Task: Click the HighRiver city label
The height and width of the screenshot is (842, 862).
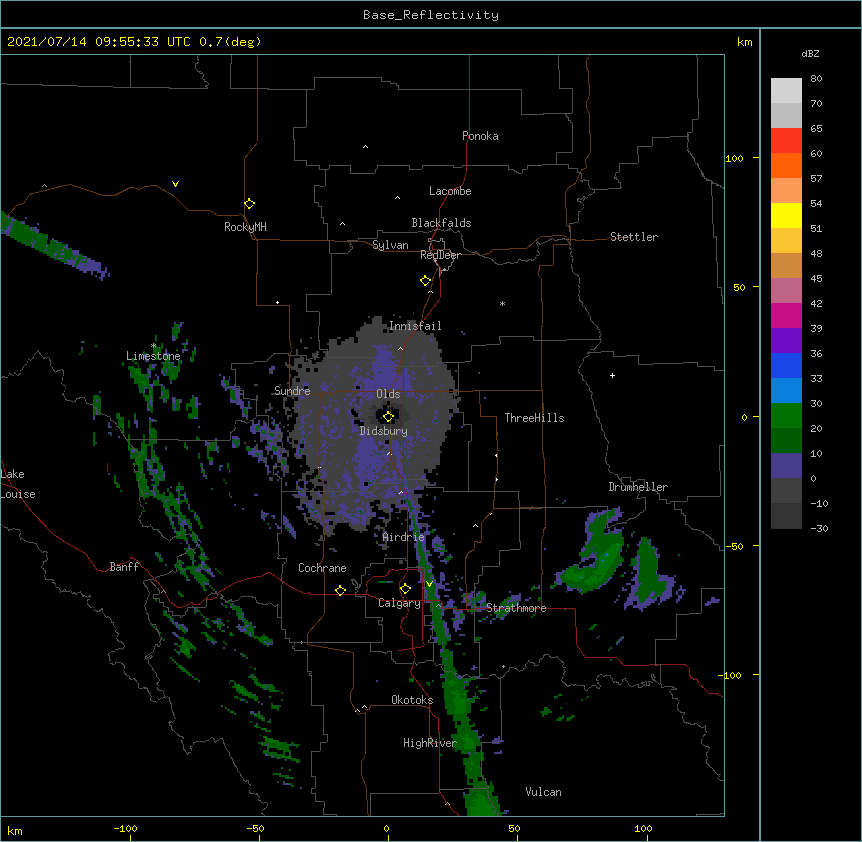Action: [430, 743]
